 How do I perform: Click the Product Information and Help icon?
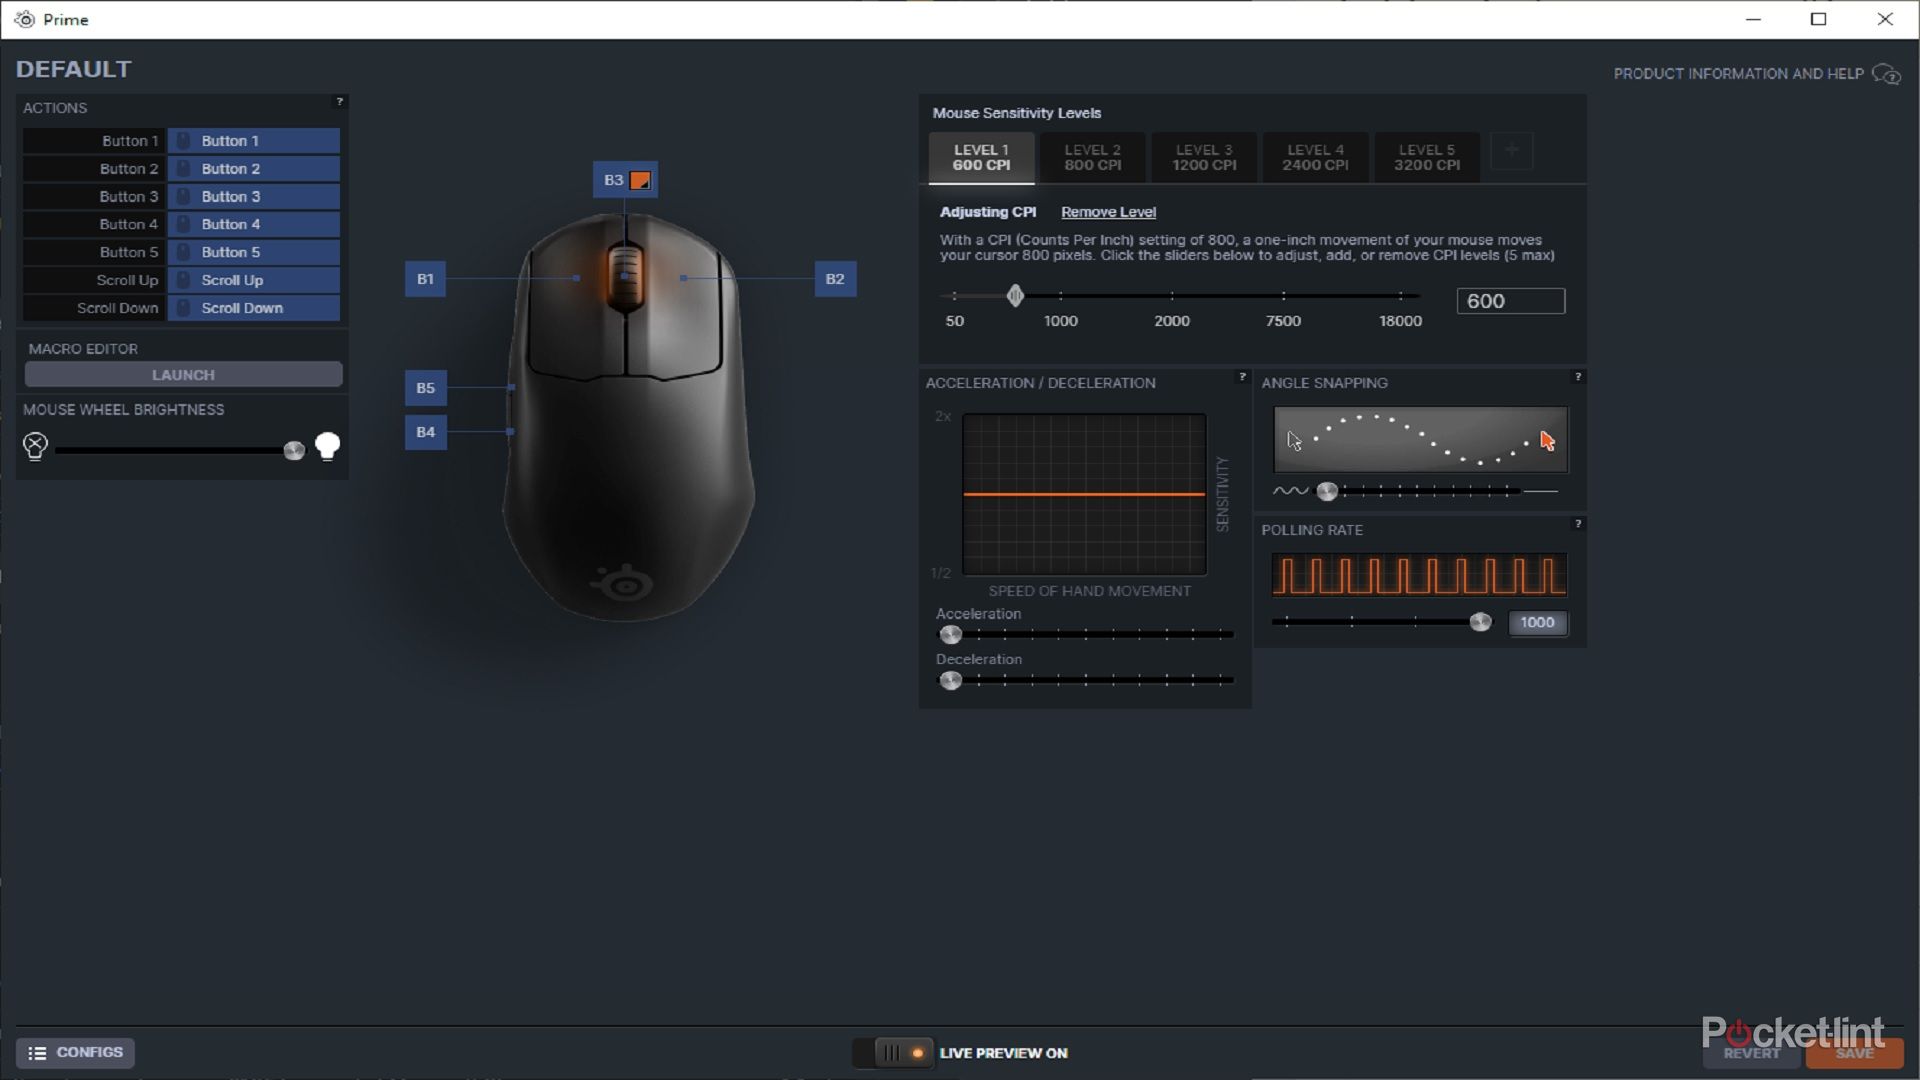pyautogui.click(x=1886, y=74)
